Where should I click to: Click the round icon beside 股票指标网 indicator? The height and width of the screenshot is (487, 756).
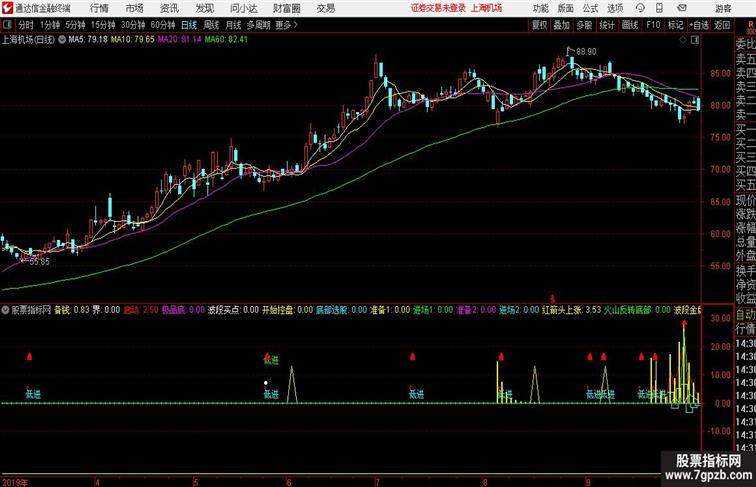(x=5, y=310)
